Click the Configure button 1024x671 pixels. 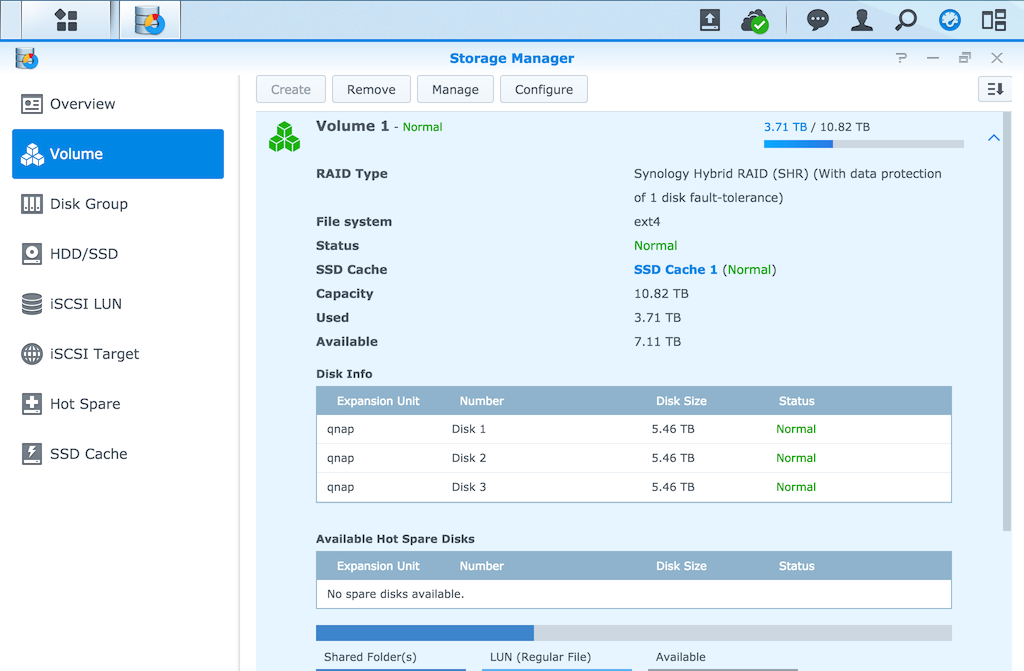(x=543, y=90)
